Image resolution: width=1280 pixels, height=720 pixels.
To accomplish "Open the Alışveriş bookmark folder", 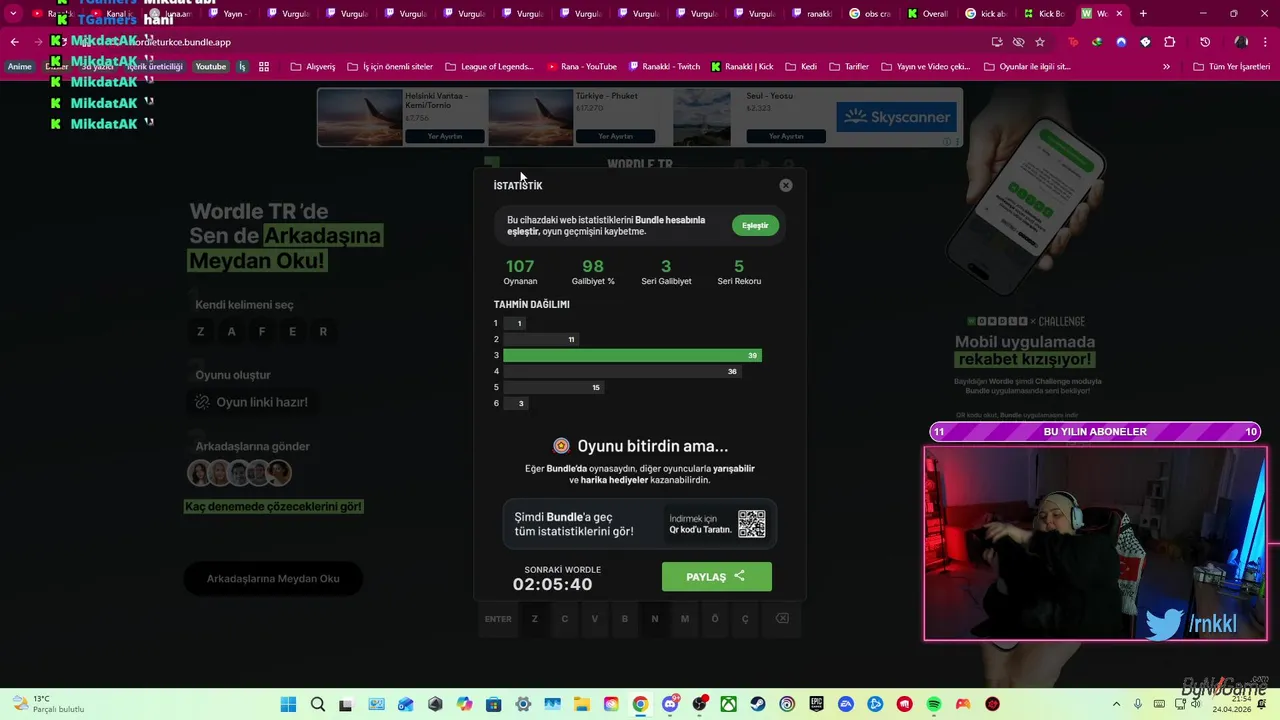I will click(x=313, y=67).
